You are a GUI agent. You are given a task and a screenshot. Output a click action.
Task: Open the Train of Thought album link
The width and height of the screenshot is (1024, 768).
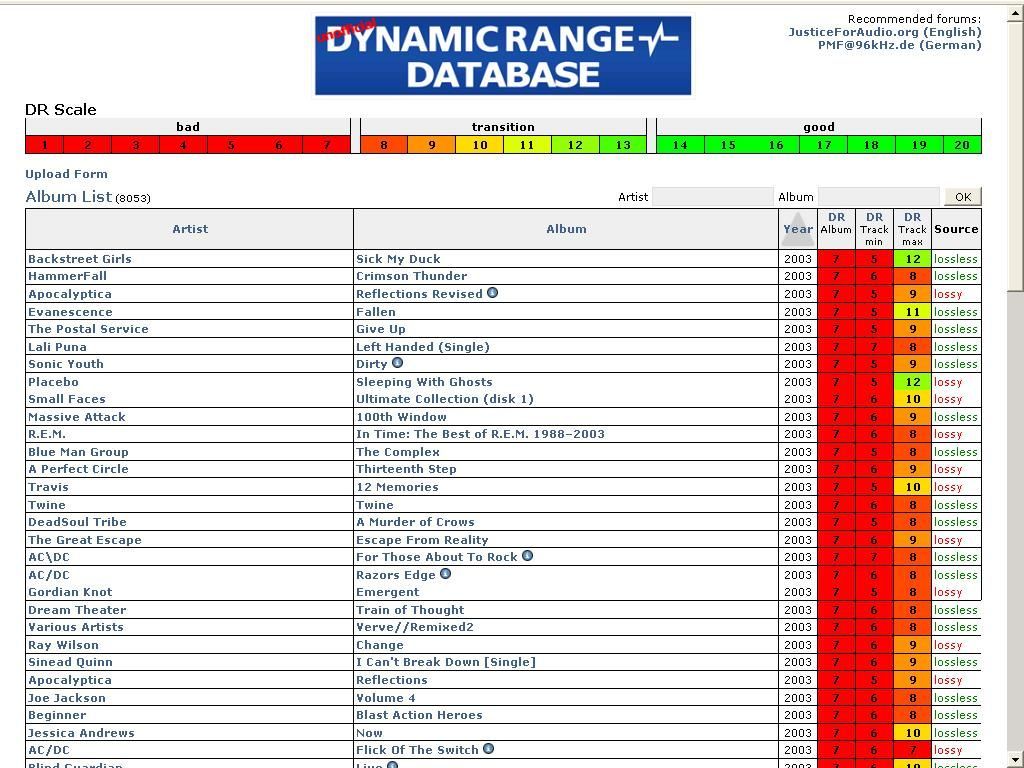click(410, 610)
